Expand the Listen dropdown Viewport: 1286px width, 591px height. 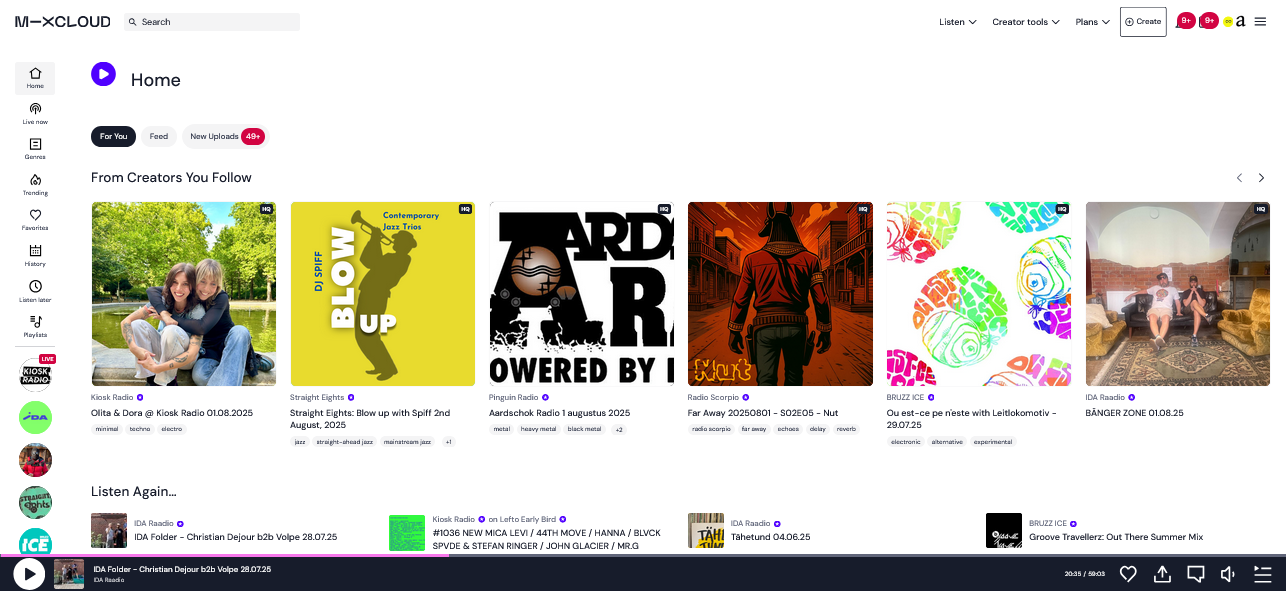(x=958, y=22)
